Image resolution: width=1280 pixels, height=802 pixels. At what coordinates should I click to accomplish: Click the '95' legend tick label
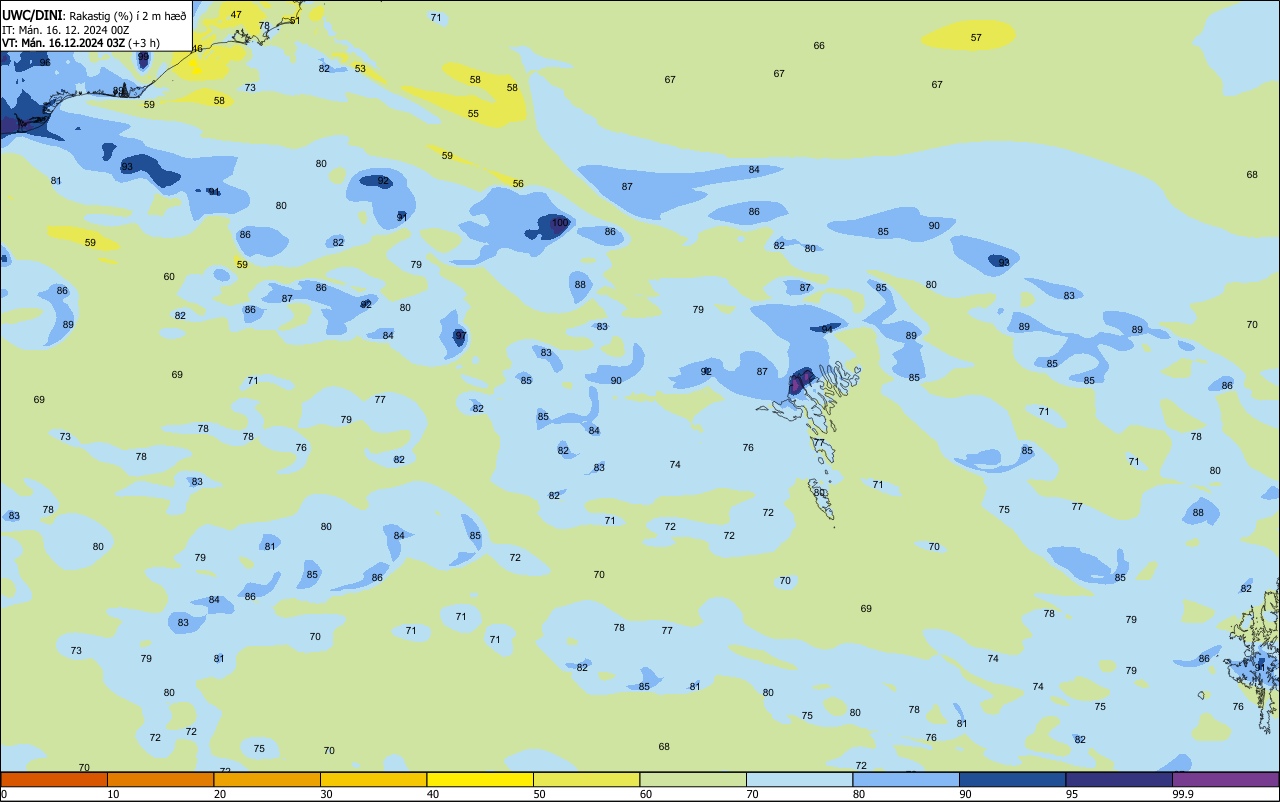(x=1072, y=794)
